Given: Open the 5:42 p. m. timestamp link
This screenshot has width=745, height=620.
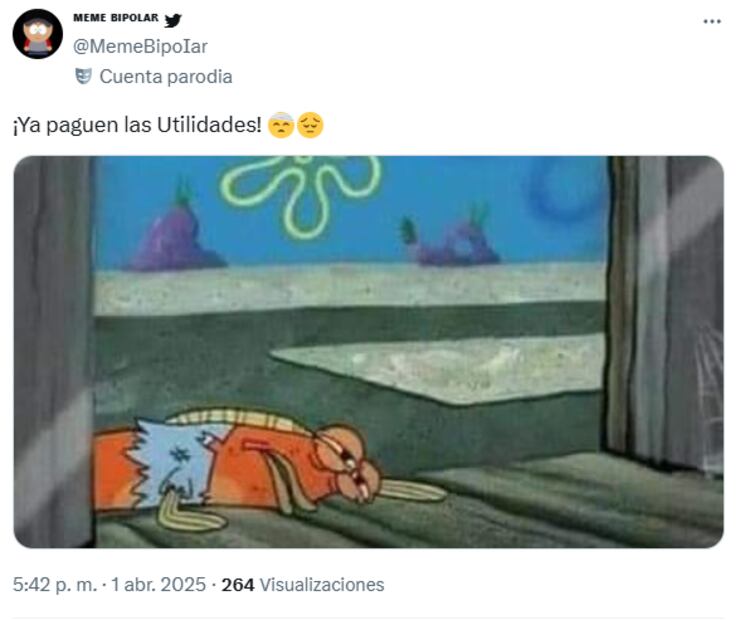Looking at the screenshot, I should point(55,584).
